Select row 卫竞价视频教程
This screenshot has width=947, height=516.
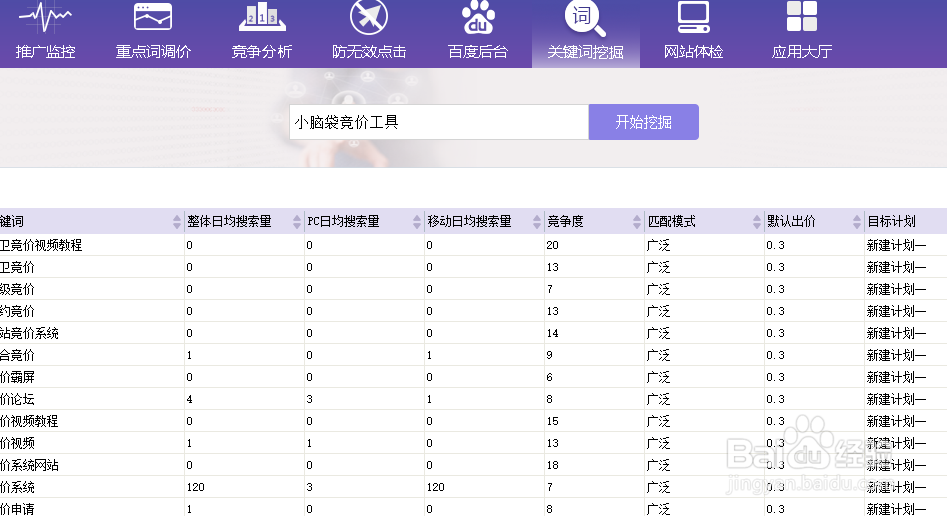tap(474, 245)
